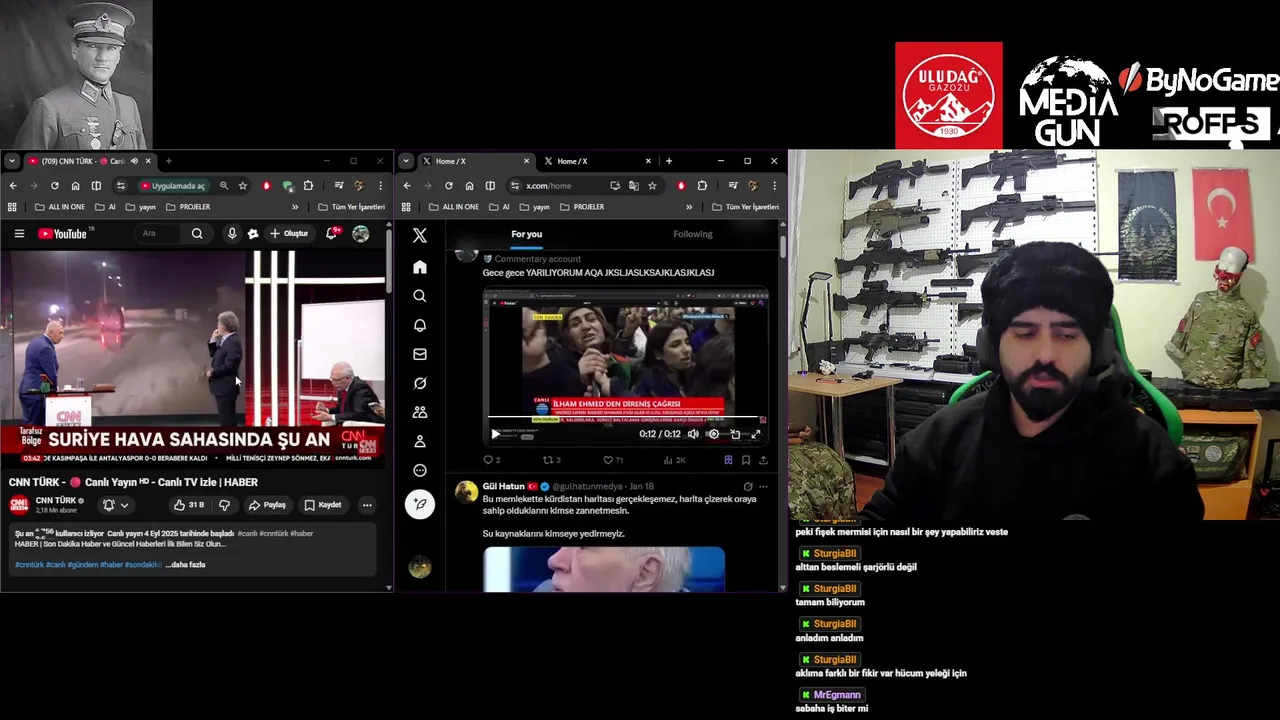Reload page in YouTube window
The width and height of the screenshot is (1280, 720).
pyautogui.click(x=54, y=185)
